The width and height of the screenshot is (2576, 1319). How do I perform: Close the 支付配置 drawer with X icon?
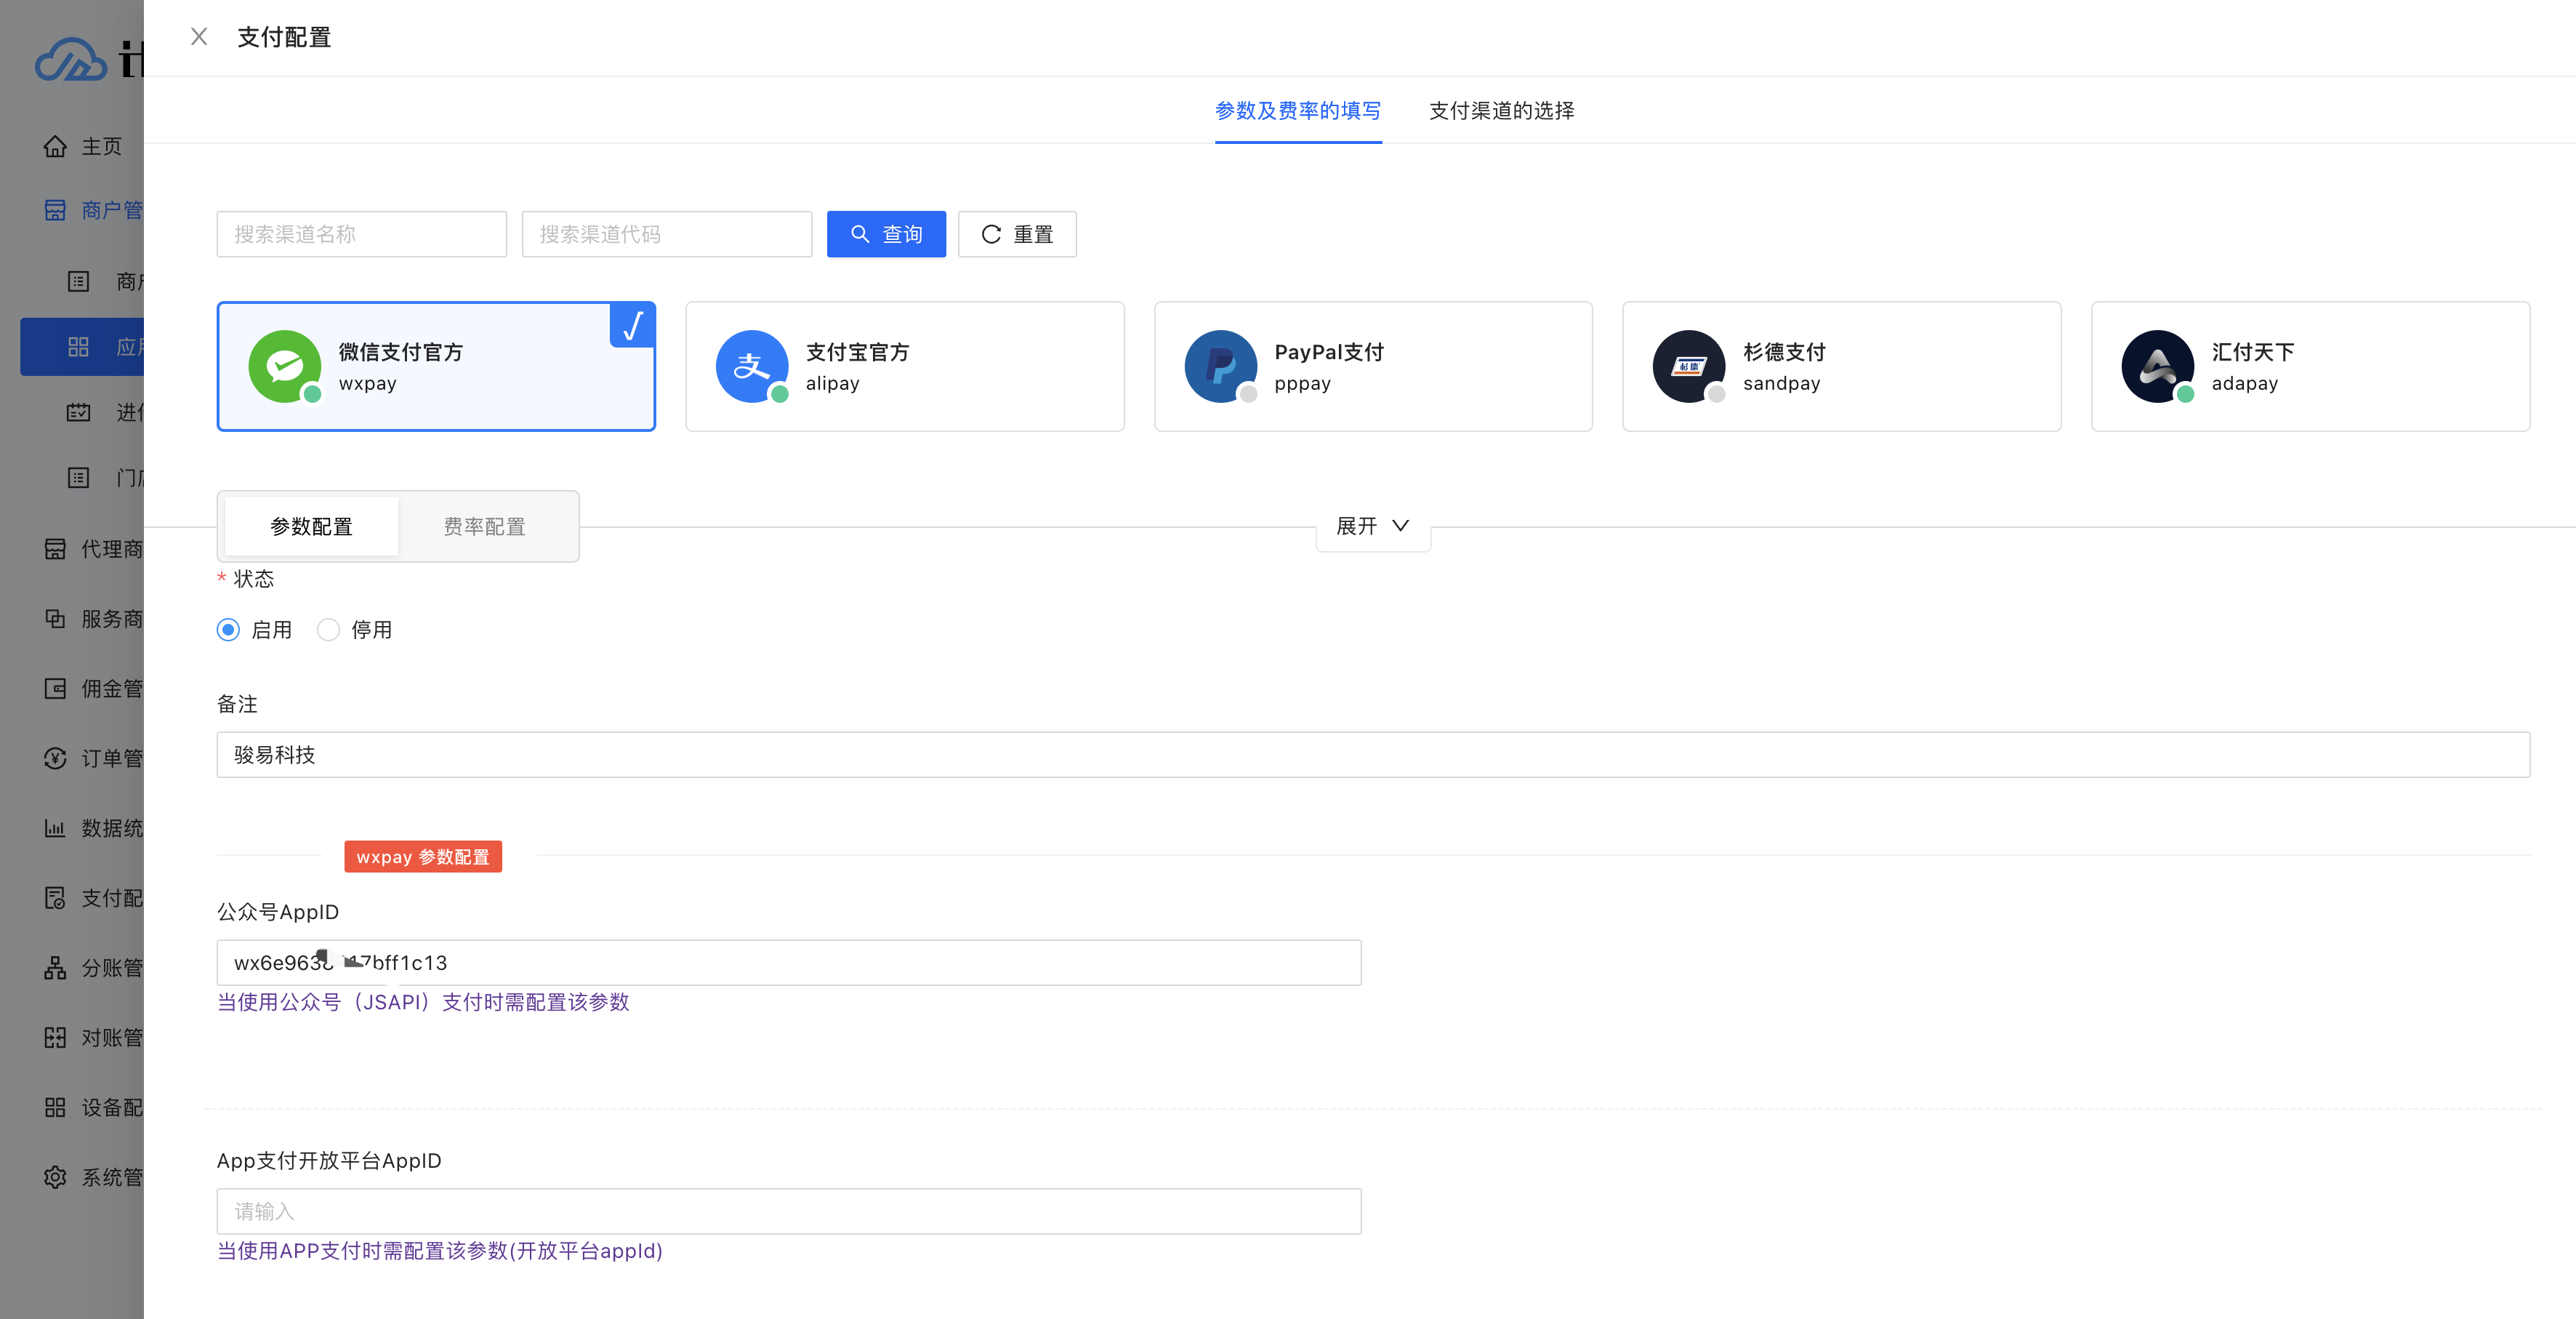[199, 37]
